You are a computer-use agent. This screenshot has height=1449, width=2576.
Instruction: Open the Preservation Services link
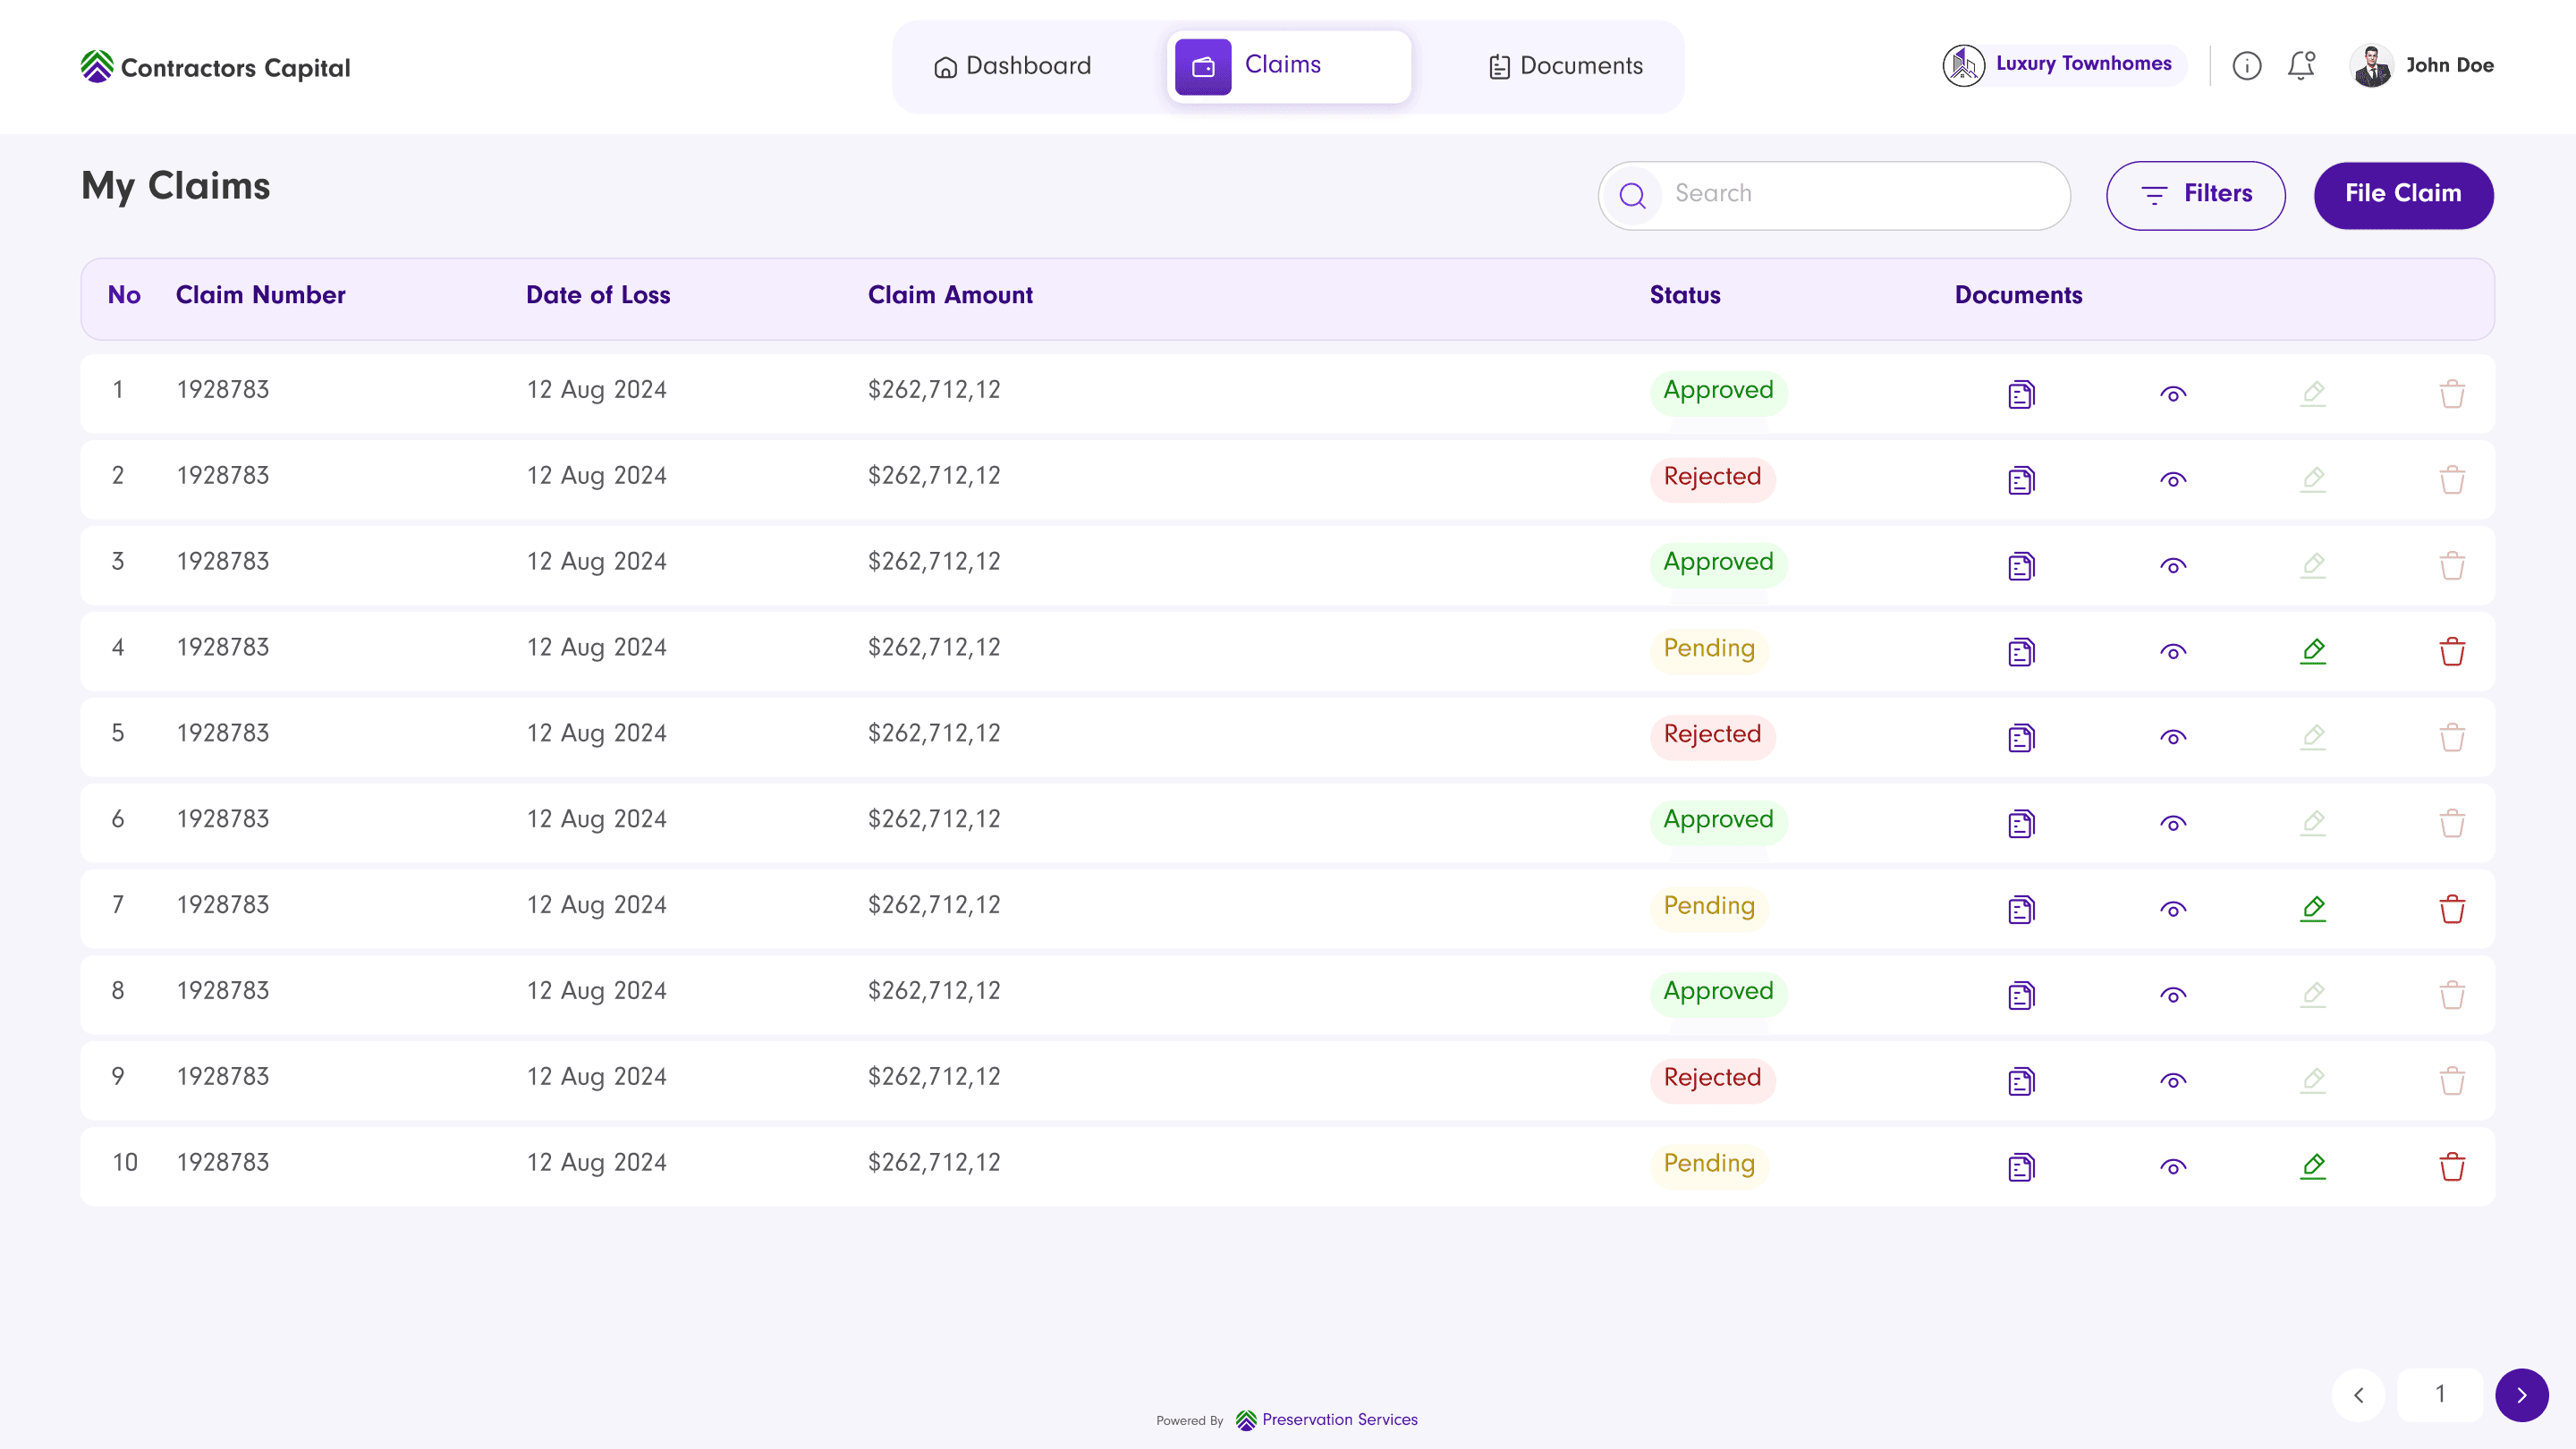coord(1327,1420)
